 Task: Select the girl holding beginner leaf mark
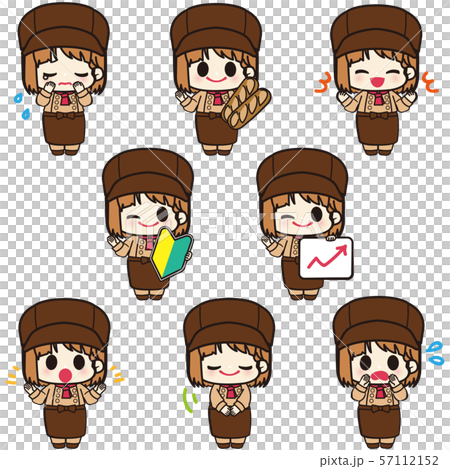[148, 224]
